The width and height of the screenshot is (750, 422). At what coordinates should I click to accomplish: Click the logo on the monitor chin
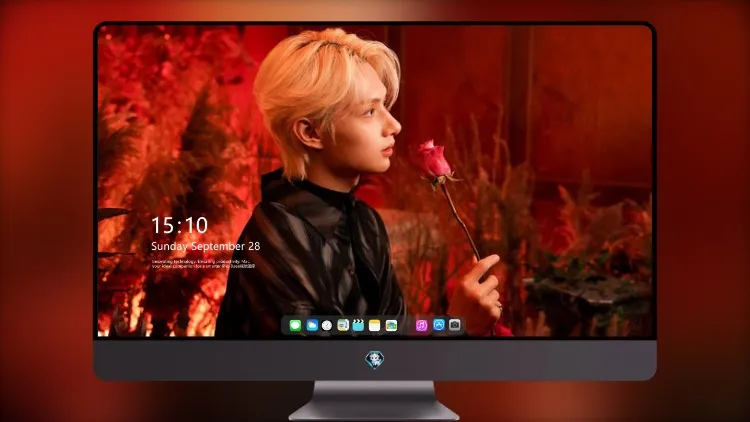(x=375, y=360)
